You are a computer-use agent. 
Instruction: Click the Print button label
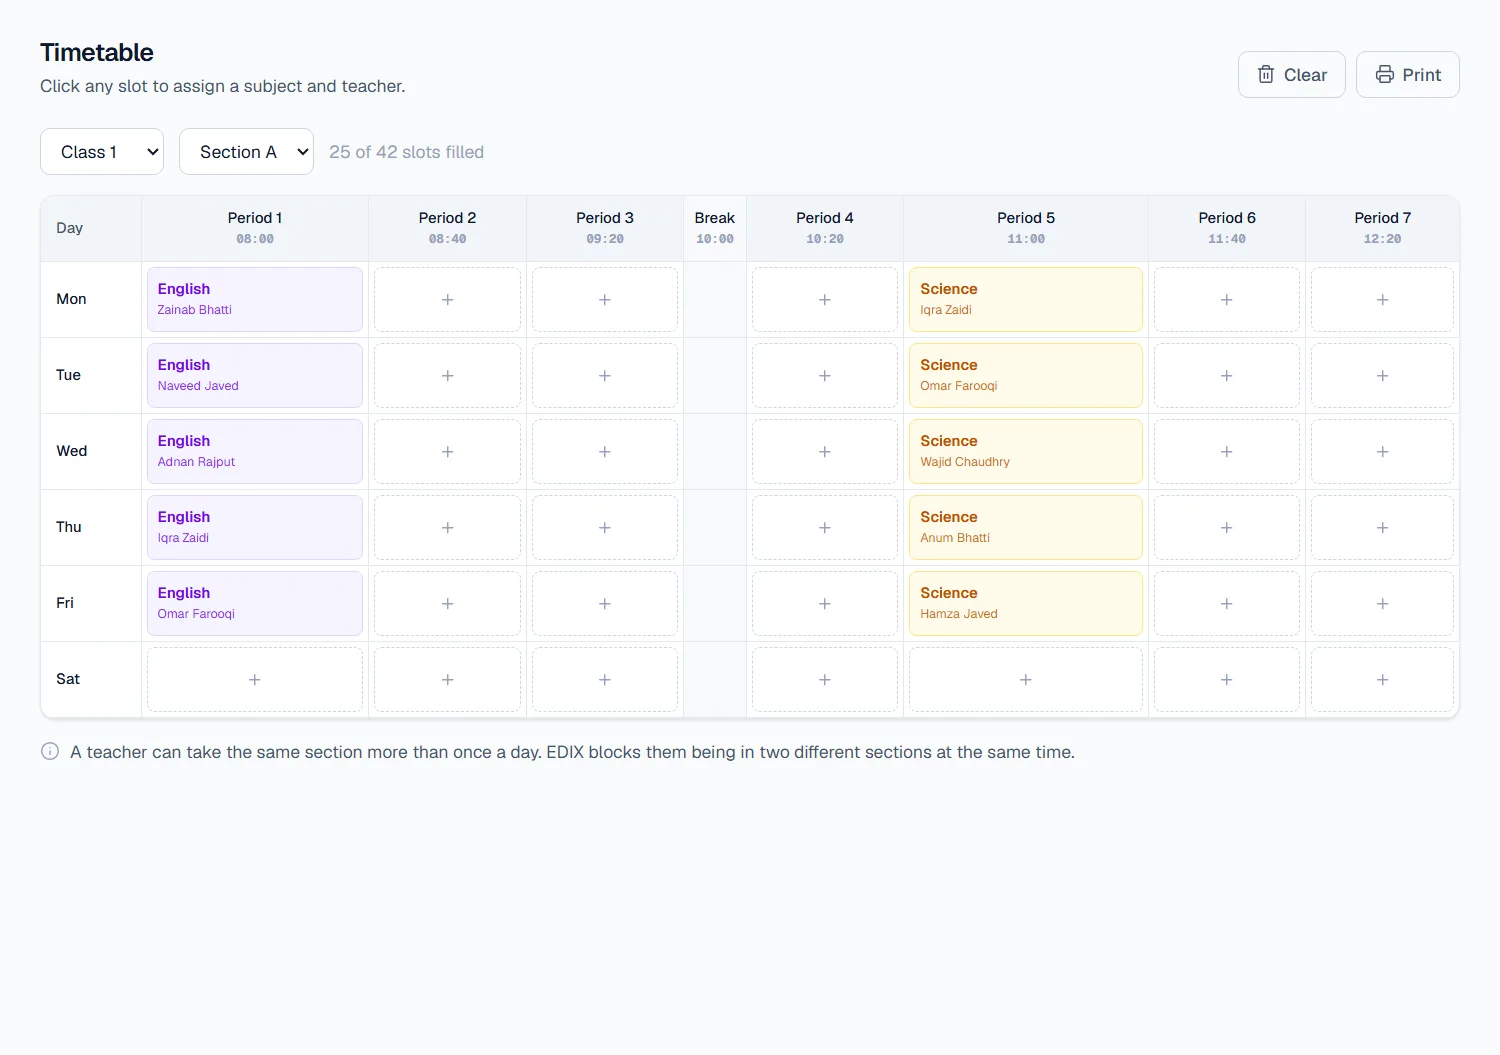[x=1421, y=75]
